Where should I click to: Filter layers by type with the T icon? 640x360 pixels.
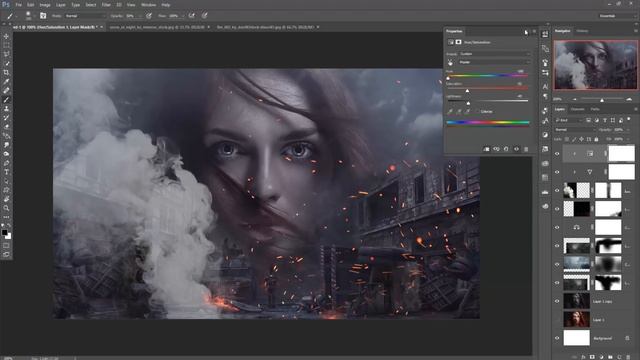[605, 120]
